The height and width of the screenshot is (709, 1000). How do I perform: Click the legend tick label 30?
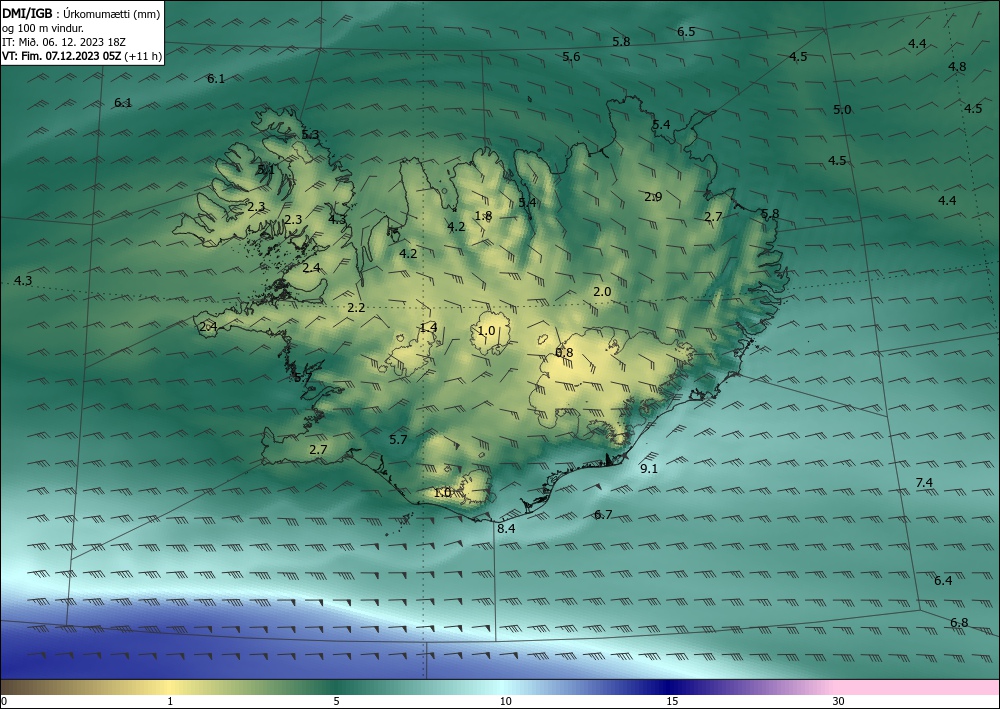(x=839, y=702)
